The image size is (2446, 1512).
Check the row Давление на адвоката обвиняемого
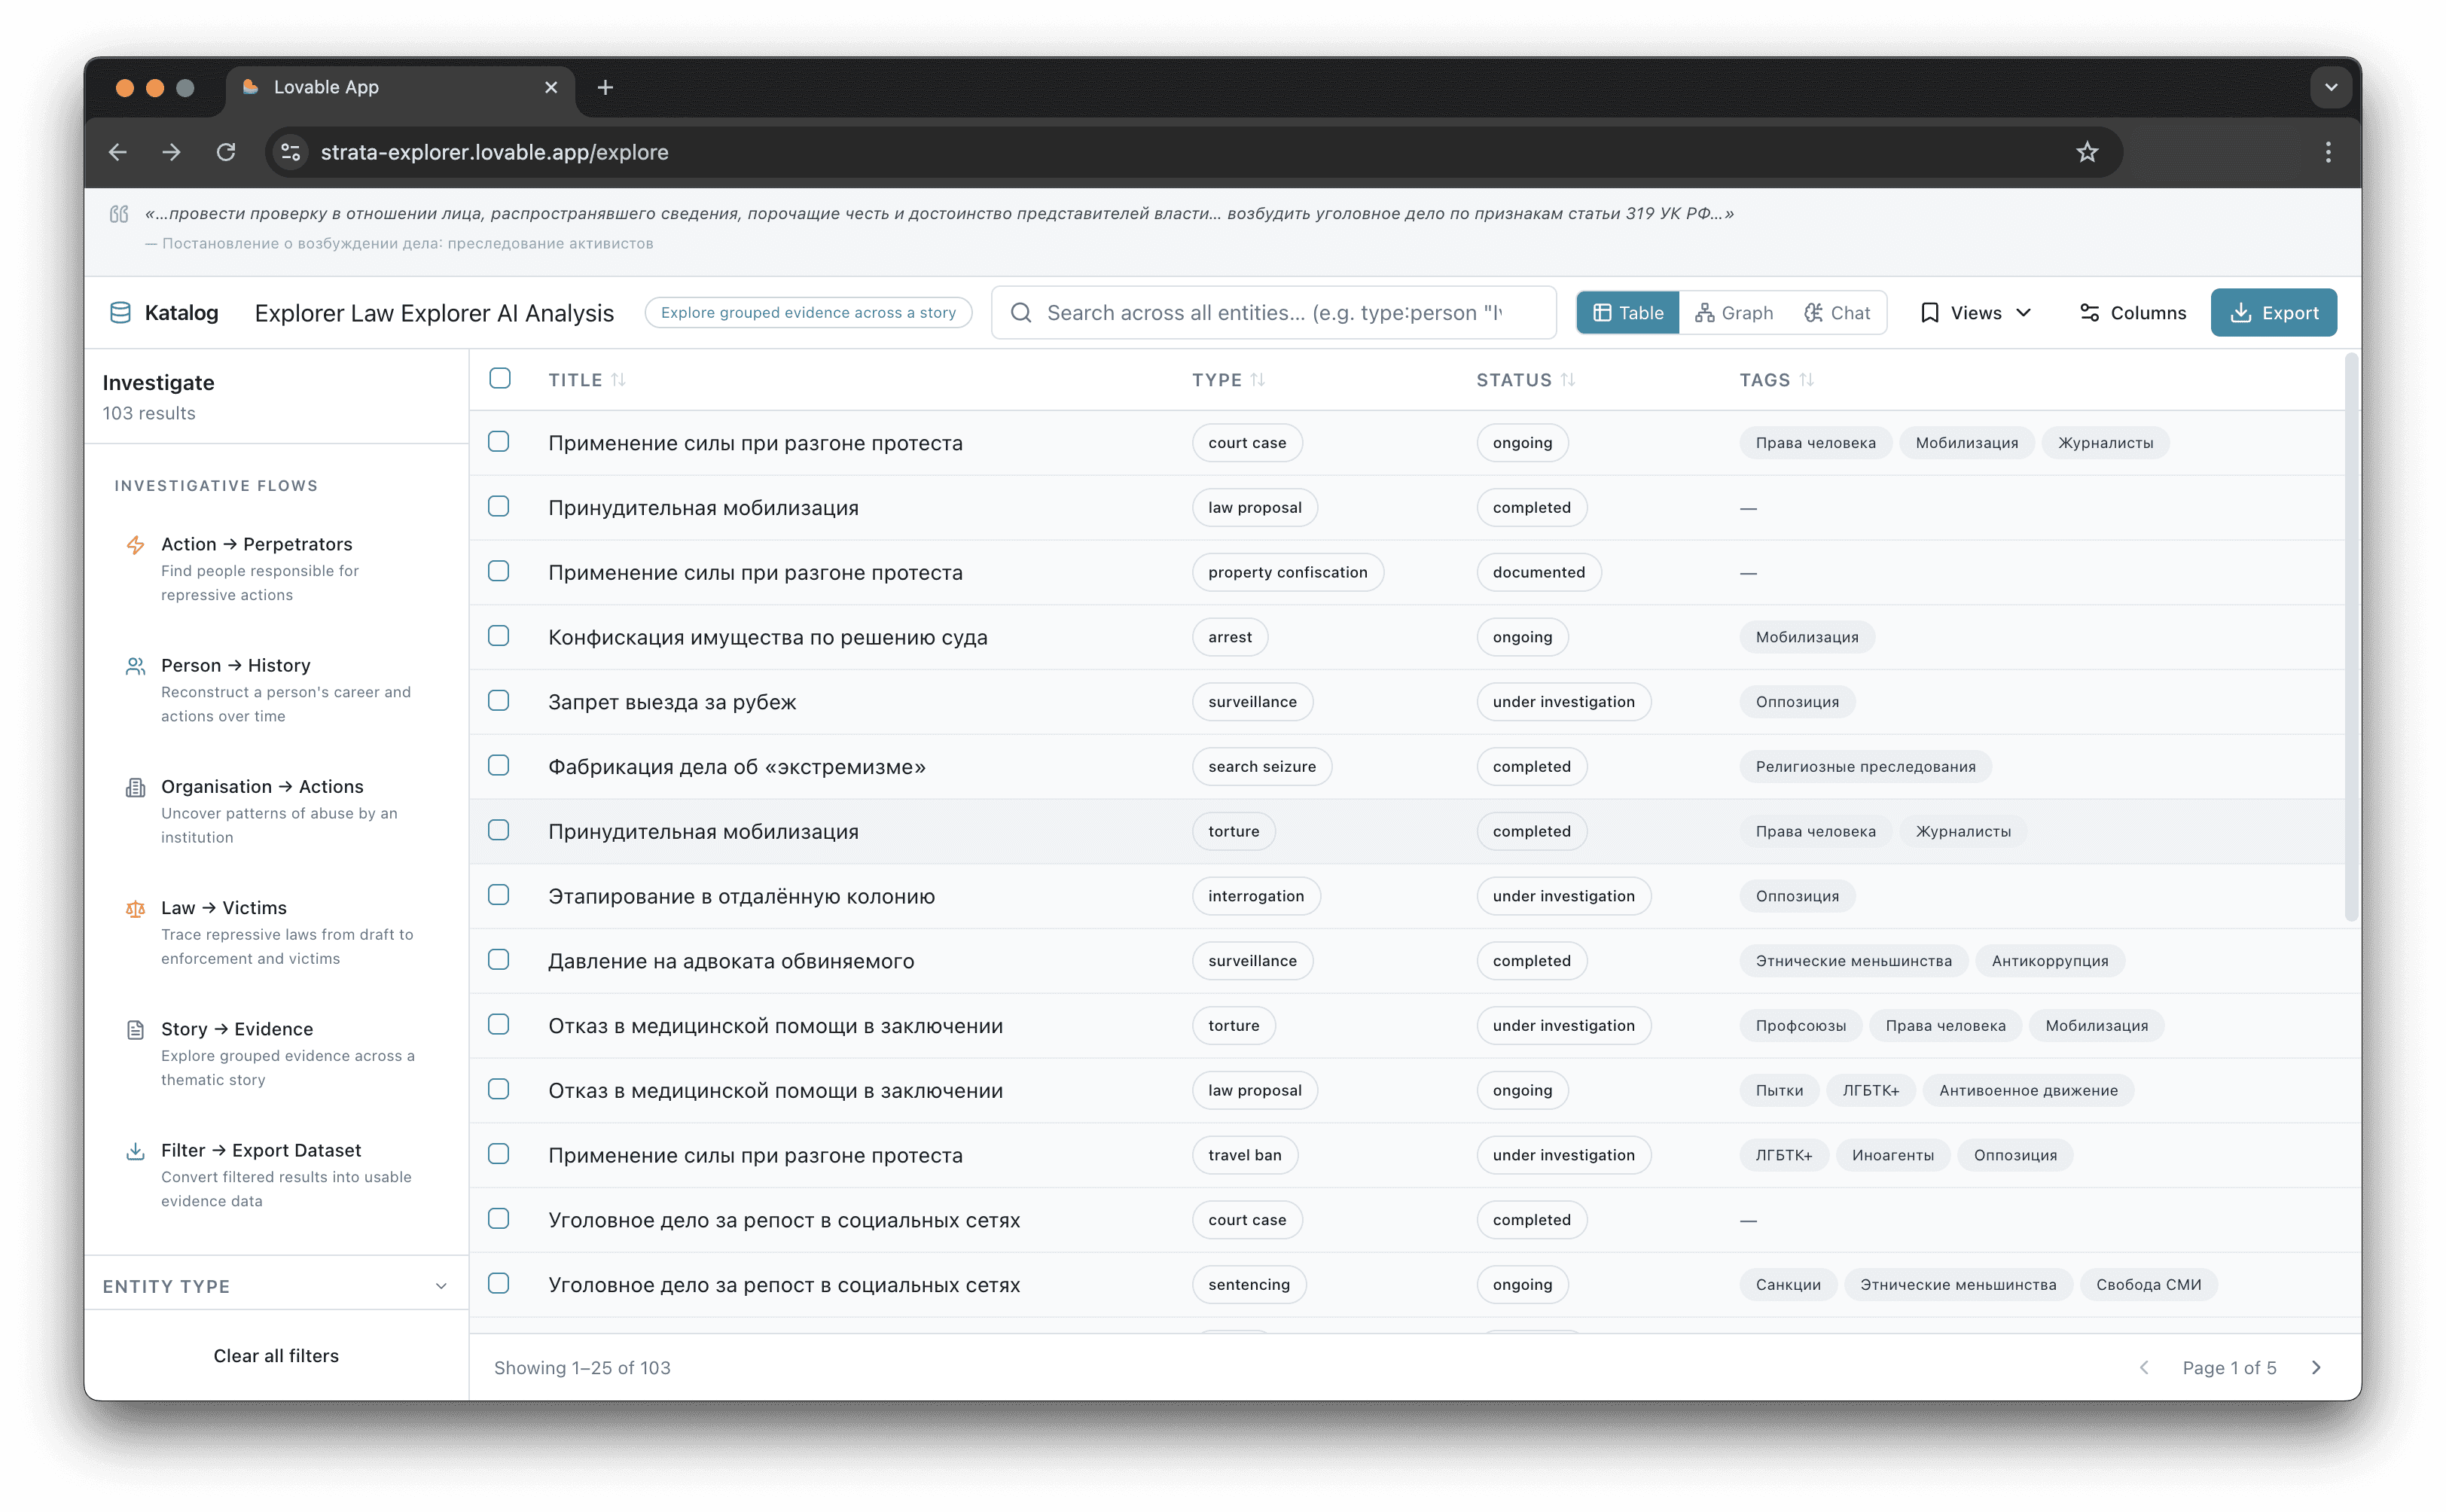(499, 960)
